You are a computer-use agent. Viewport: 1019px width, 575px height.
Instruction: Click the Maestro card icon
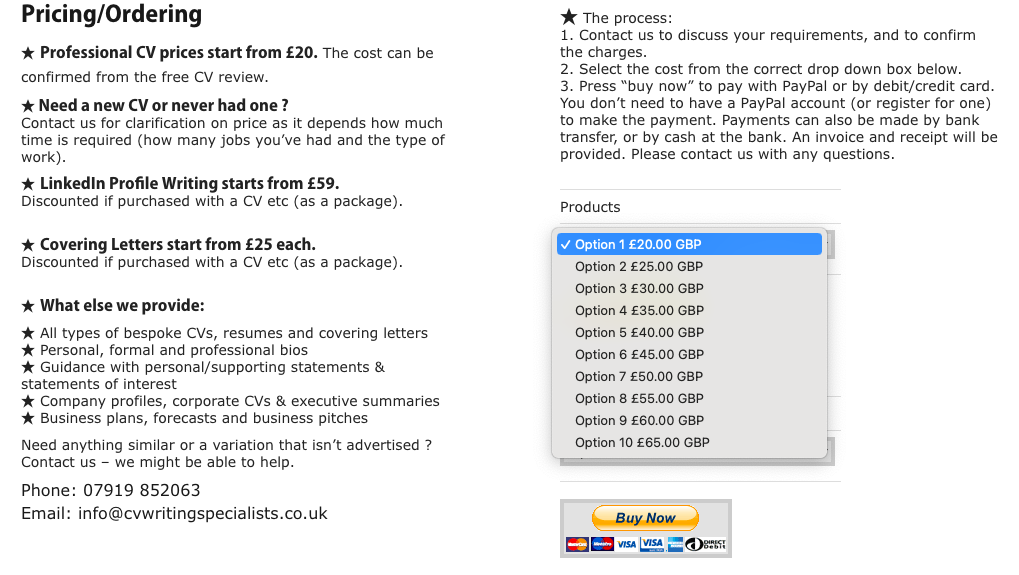click(x=602, y=544)
